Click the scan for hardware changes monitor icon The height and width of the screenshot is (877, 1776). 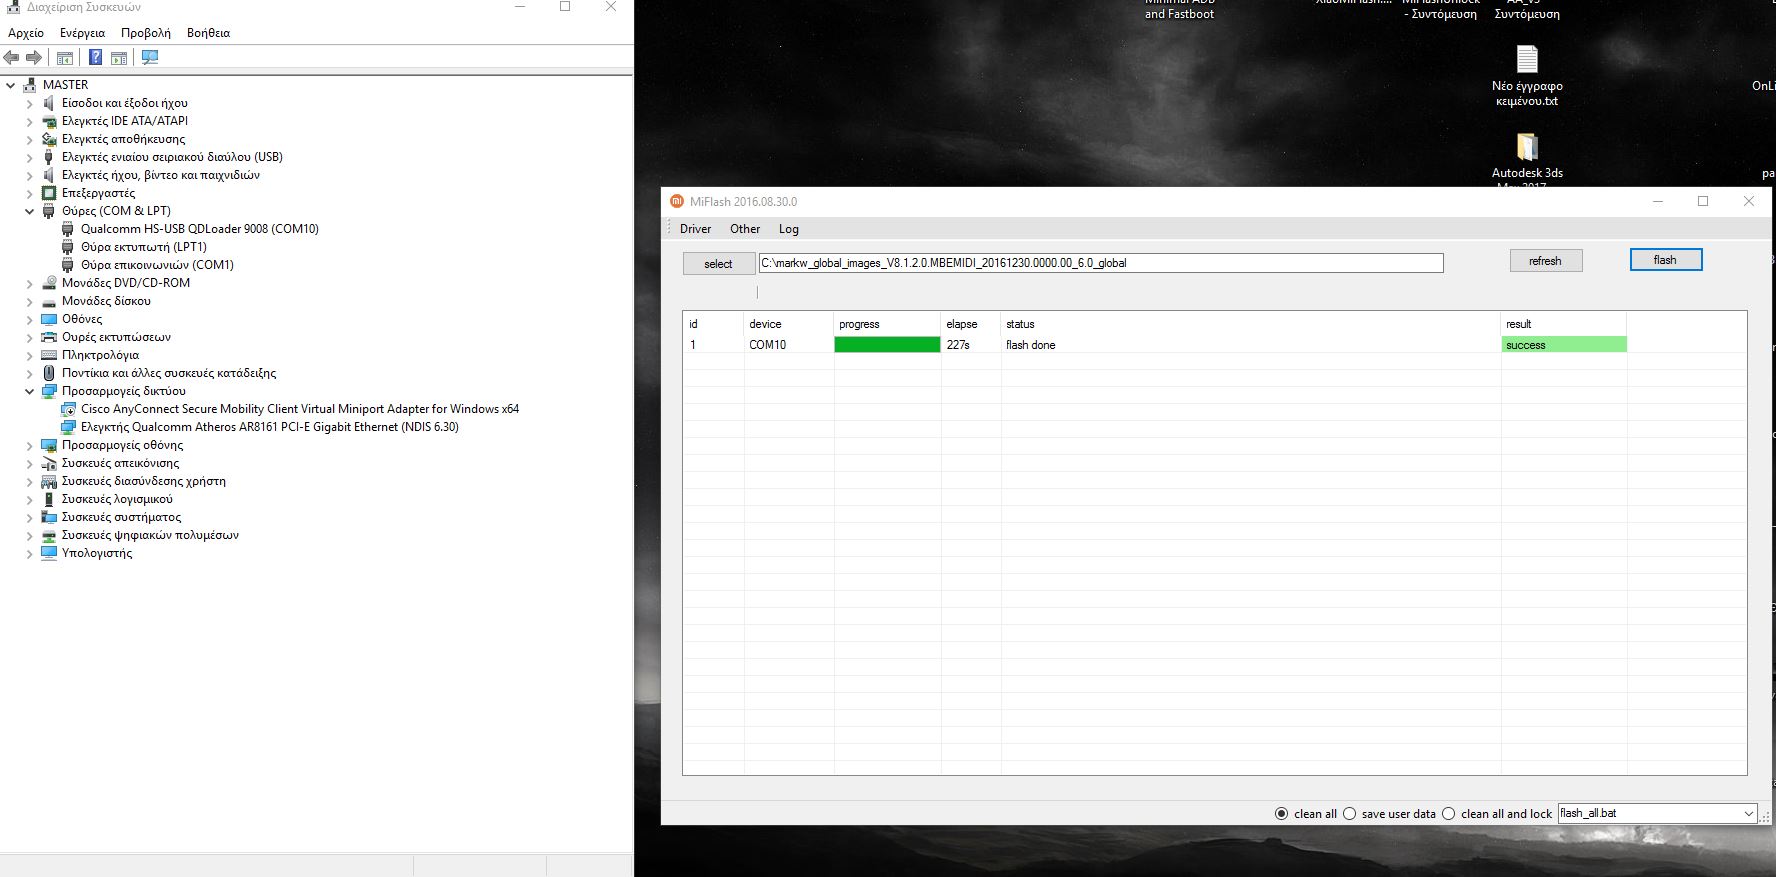150,58
